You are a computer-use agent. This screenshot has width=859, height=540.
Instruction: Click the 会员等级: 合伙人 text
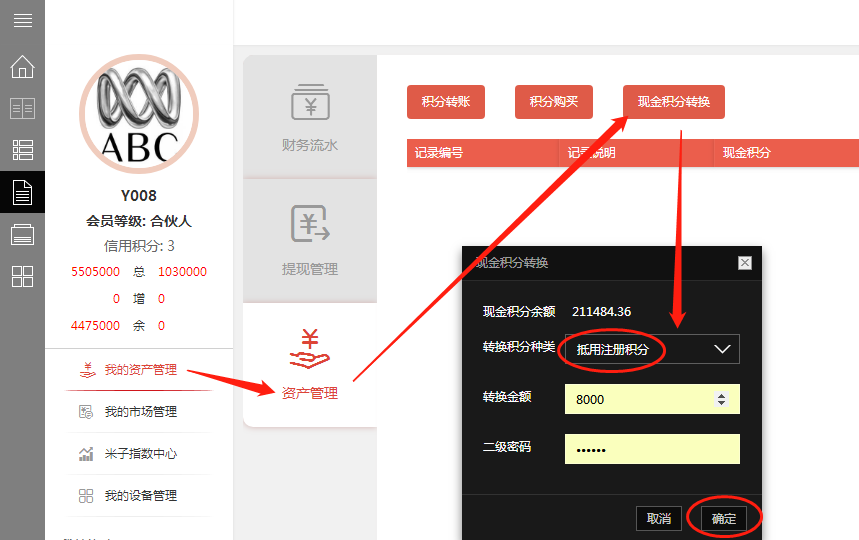[x=139, y=221]
